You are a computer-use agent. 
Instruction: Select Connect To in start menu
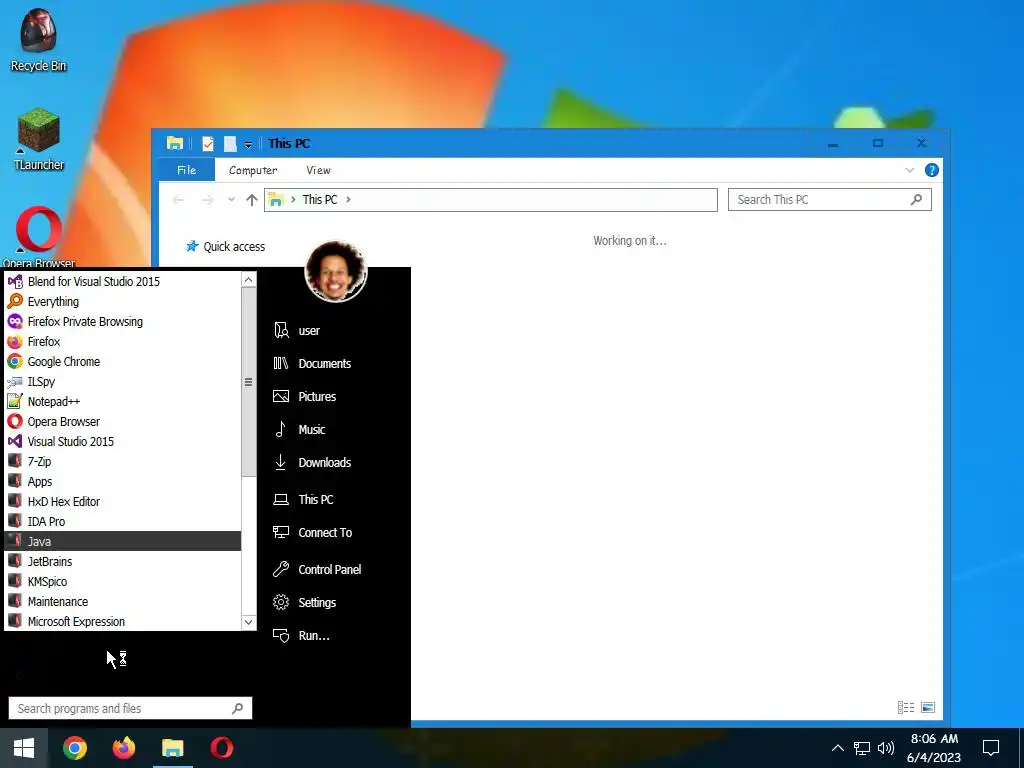[x=336, y=533]
